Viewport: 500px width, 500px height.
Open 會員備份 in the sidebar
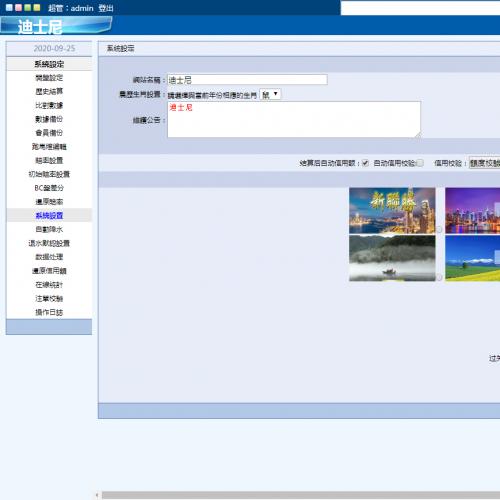point(49,133)
